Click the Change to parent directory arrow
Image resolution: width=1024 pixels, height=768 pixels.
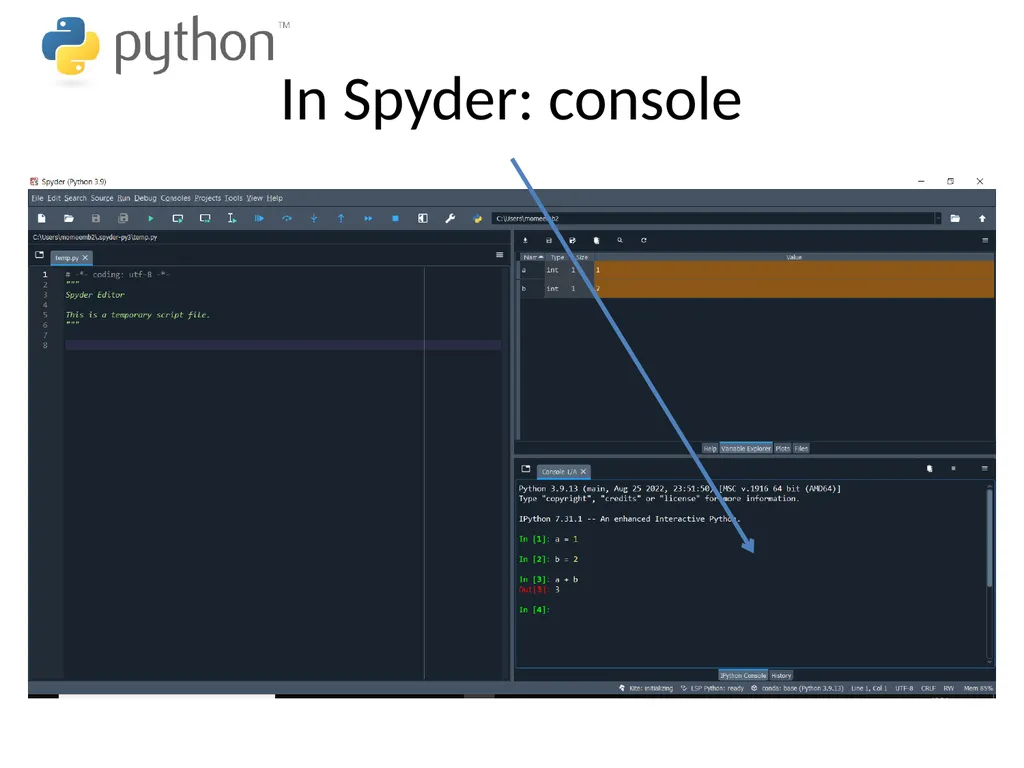982,219
